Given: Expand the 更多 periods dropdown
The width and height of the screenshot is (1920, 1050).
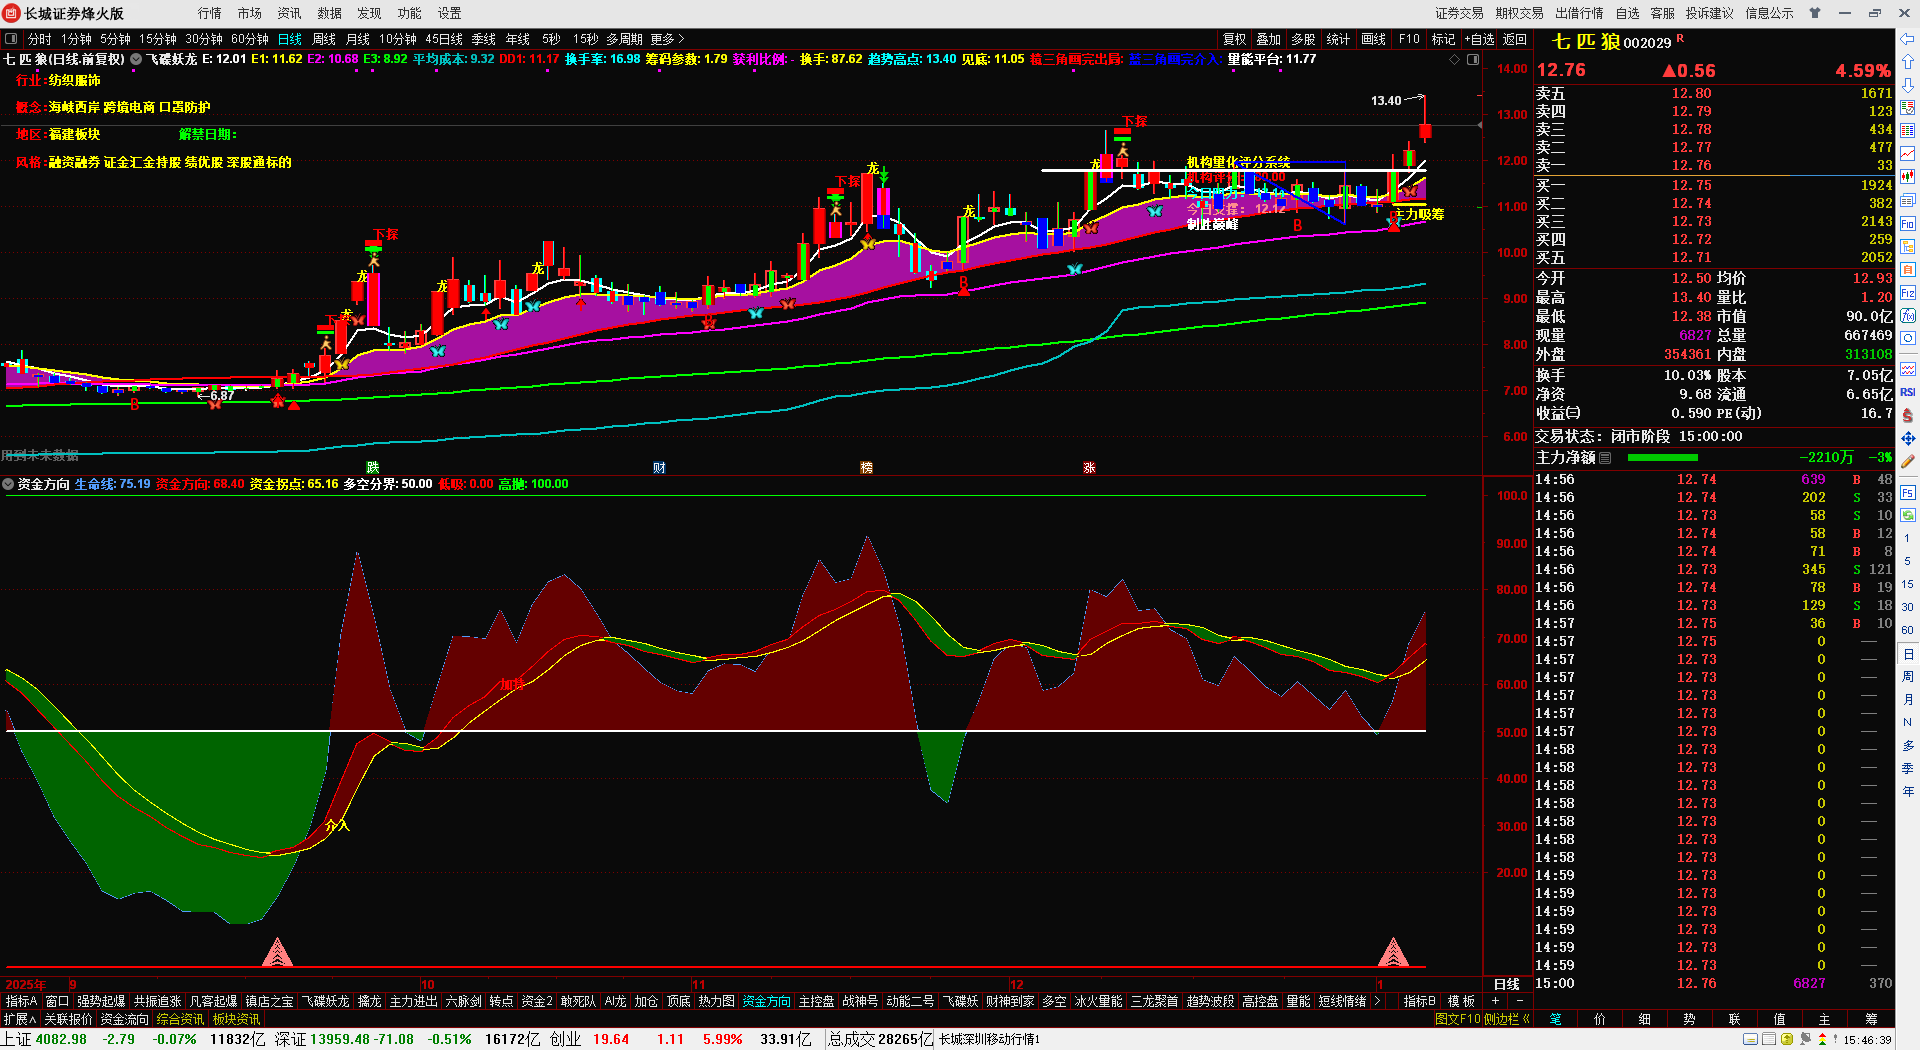Looking at the screenshot, I should (667, 39).
